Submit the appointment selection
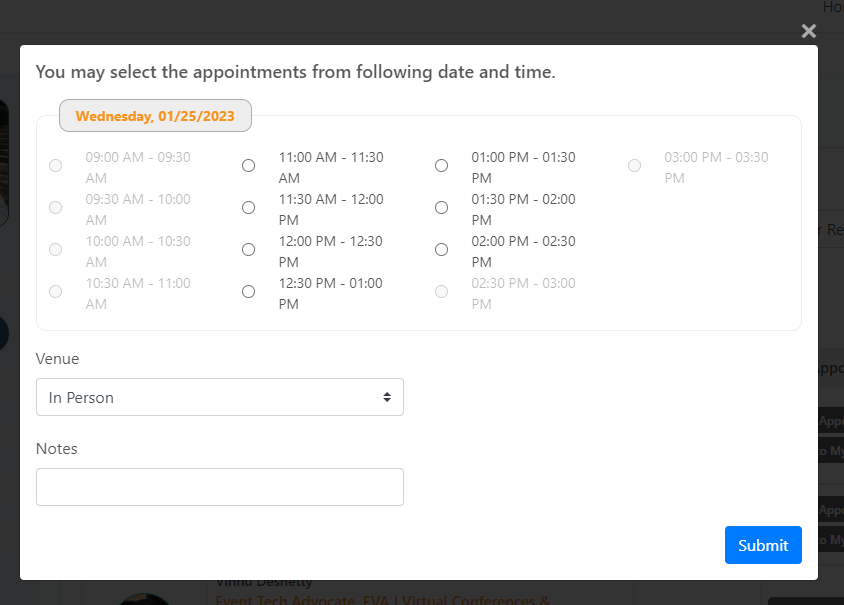The height and width of the screenshot is (605, 844). pyautogui.click(x=763, y=545)
